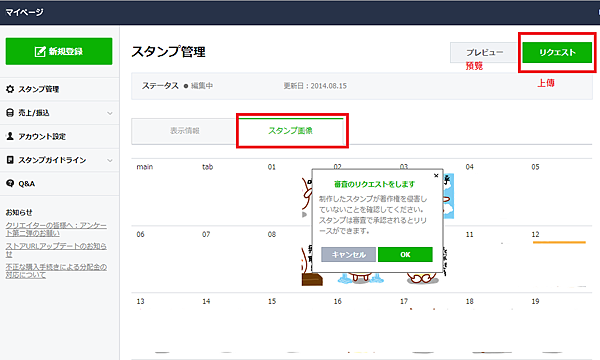Select sticker slot 07
The width and height of the screenshot is (600, 360).
coord(230,259)
